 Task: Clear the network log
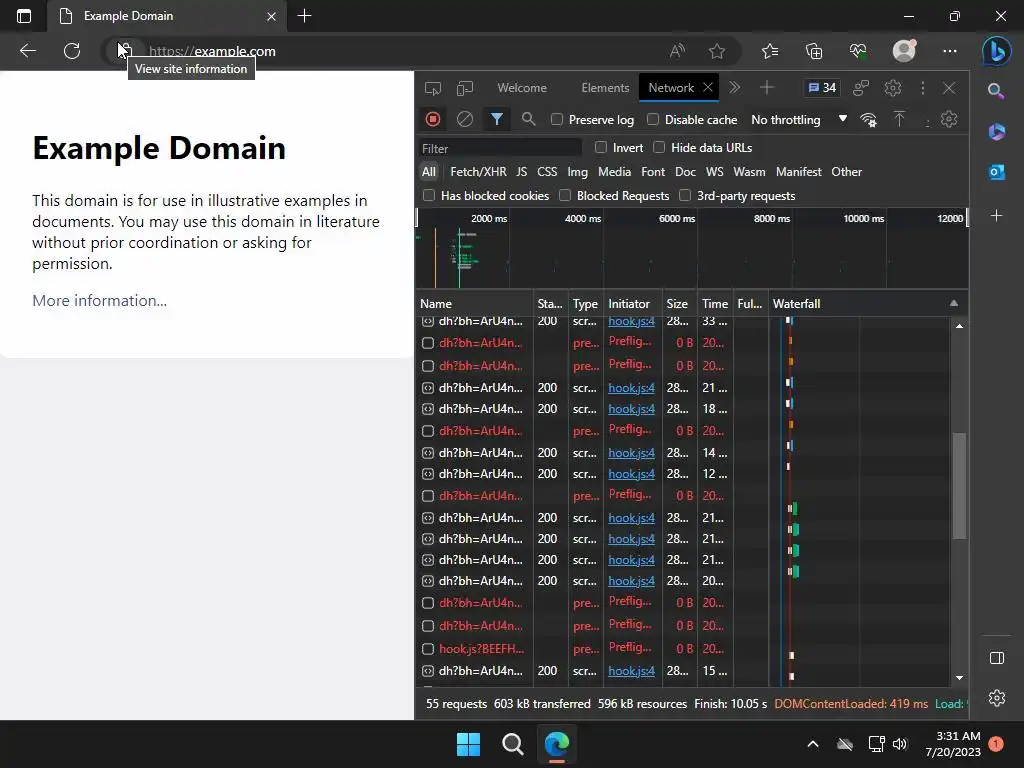tap(464, 120)
